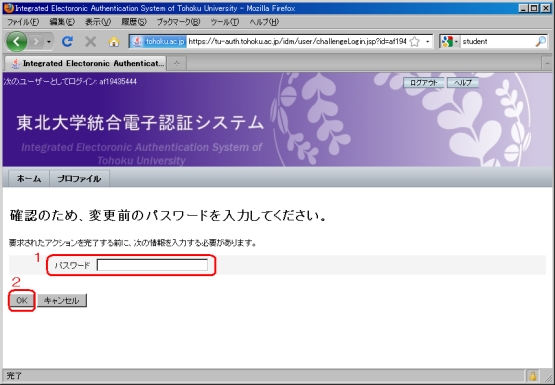Image resolution: width=555 pixels, height=385 pixels.
Task: Open the 履歴(S) menu
Action: (x=133, y=22)
